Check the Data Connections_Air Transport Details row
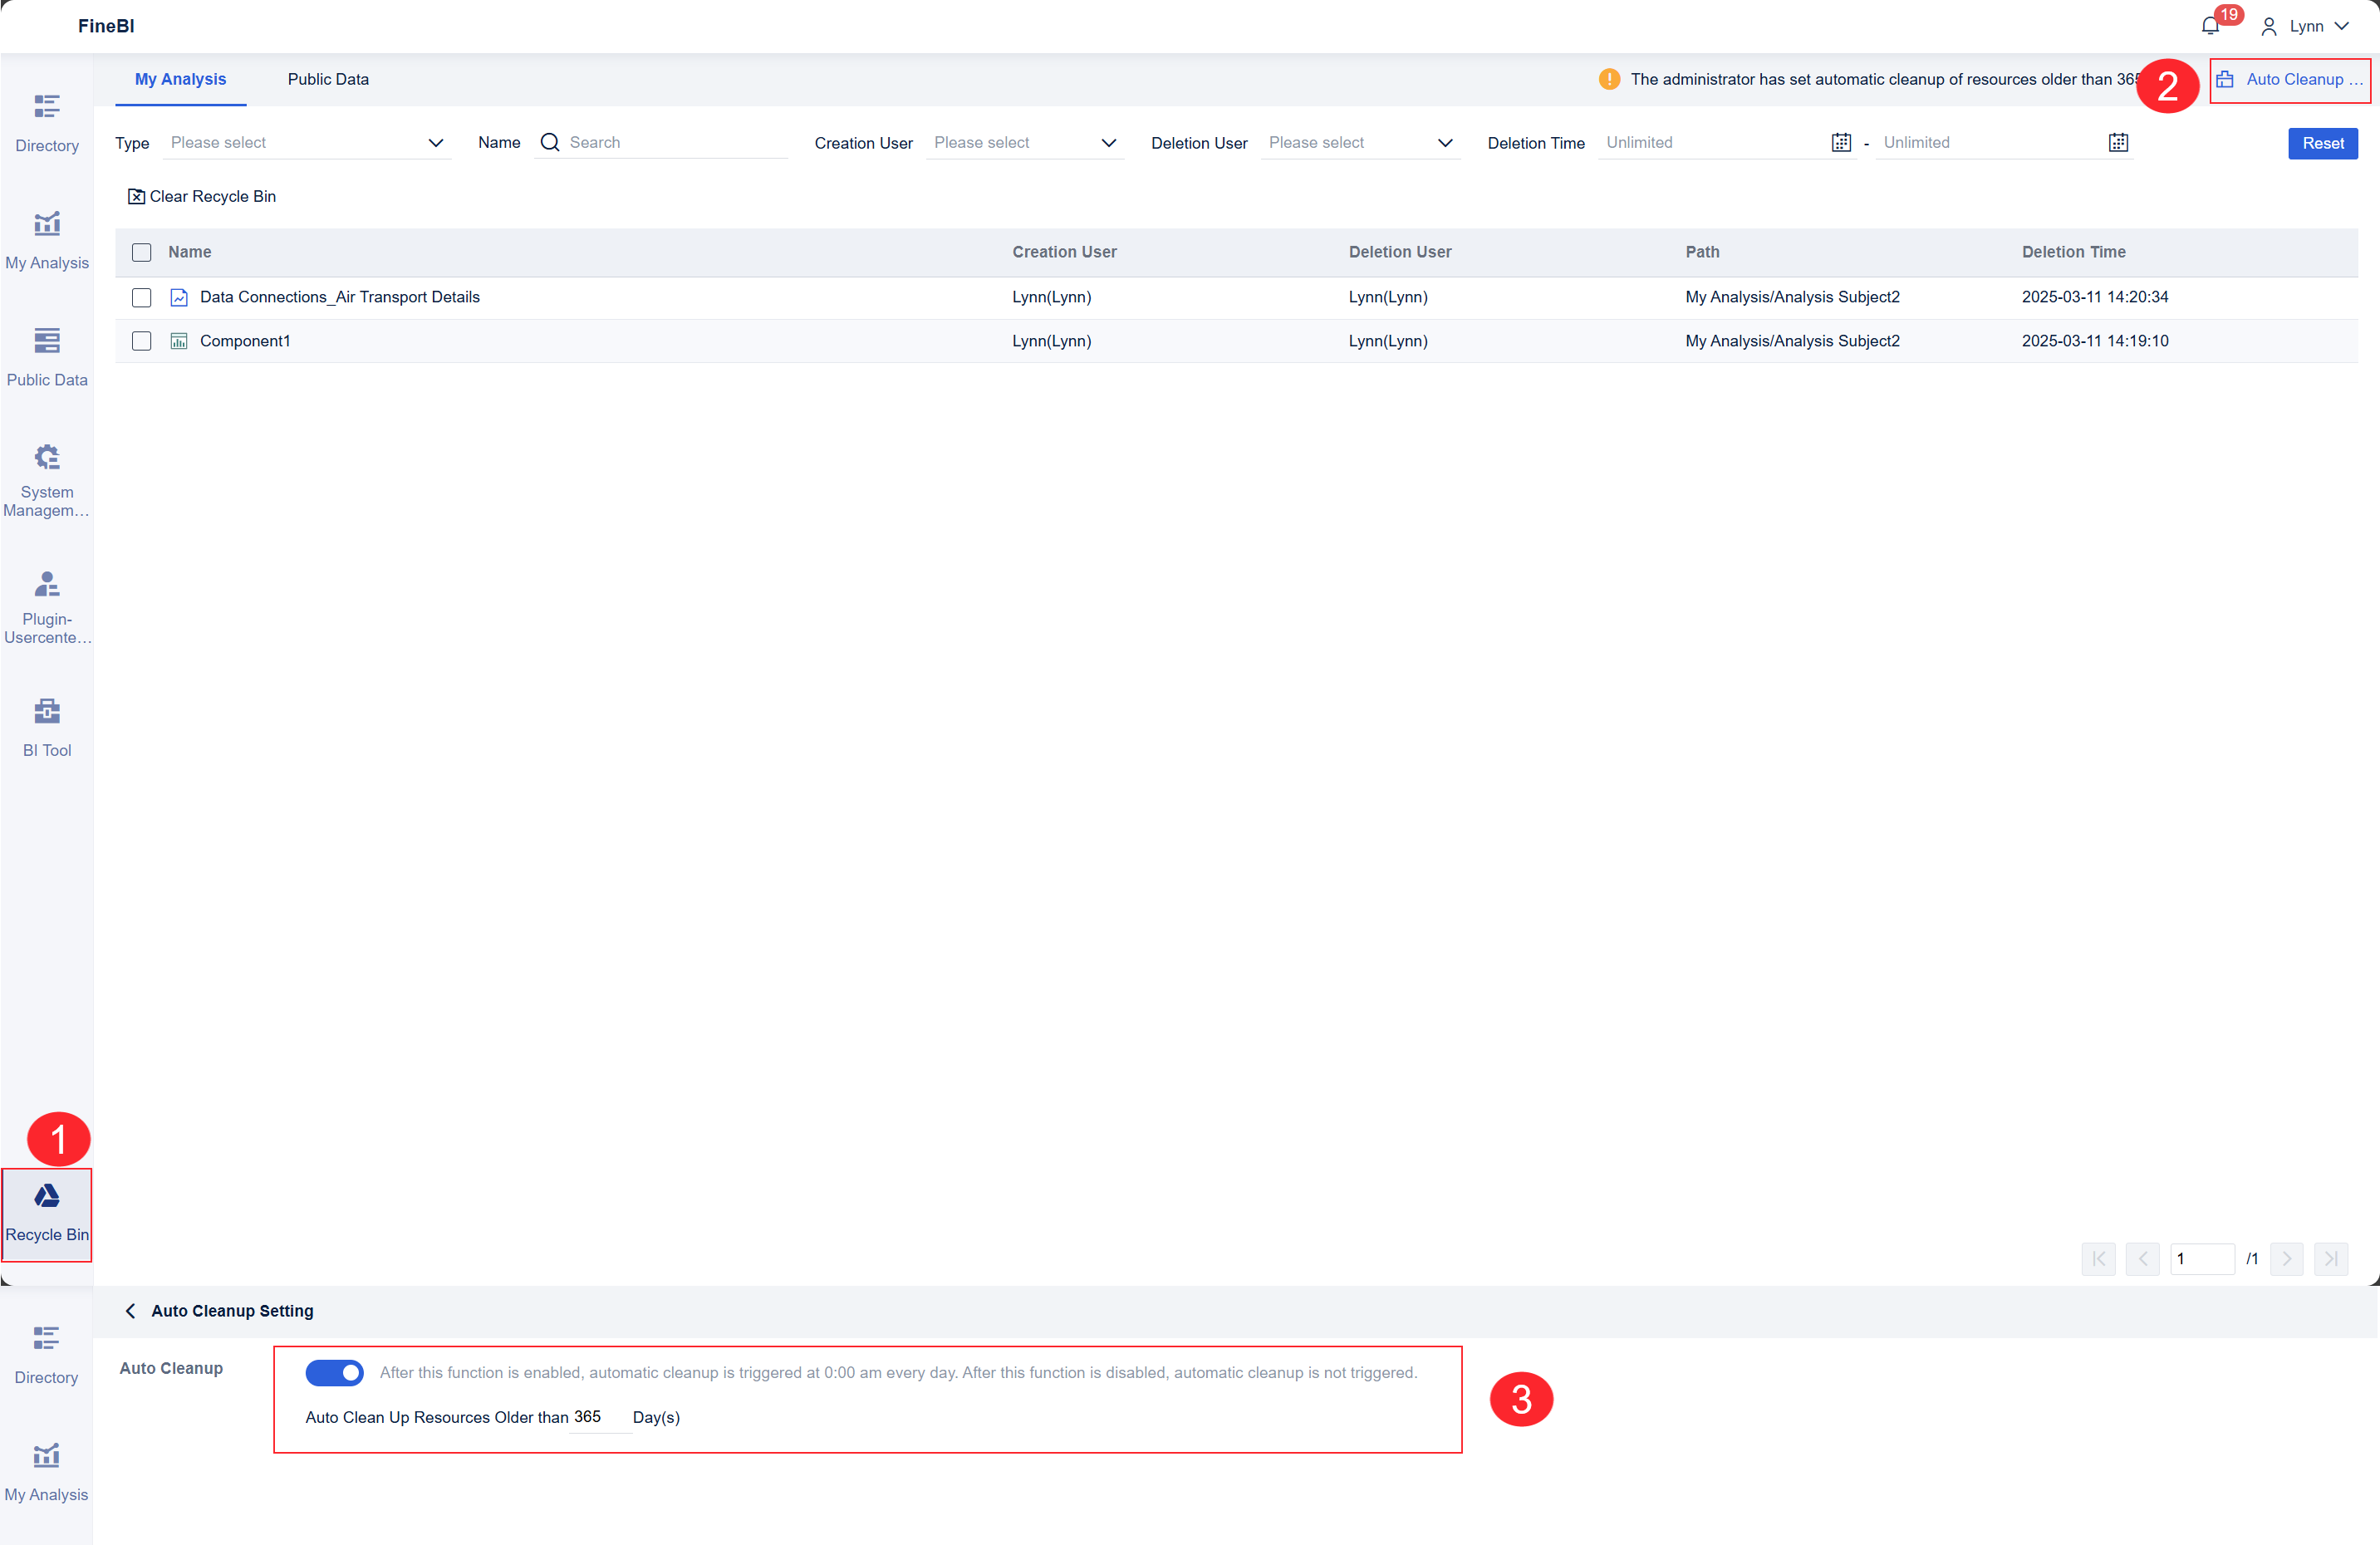2380x1545 pixels. click(142, 298)
